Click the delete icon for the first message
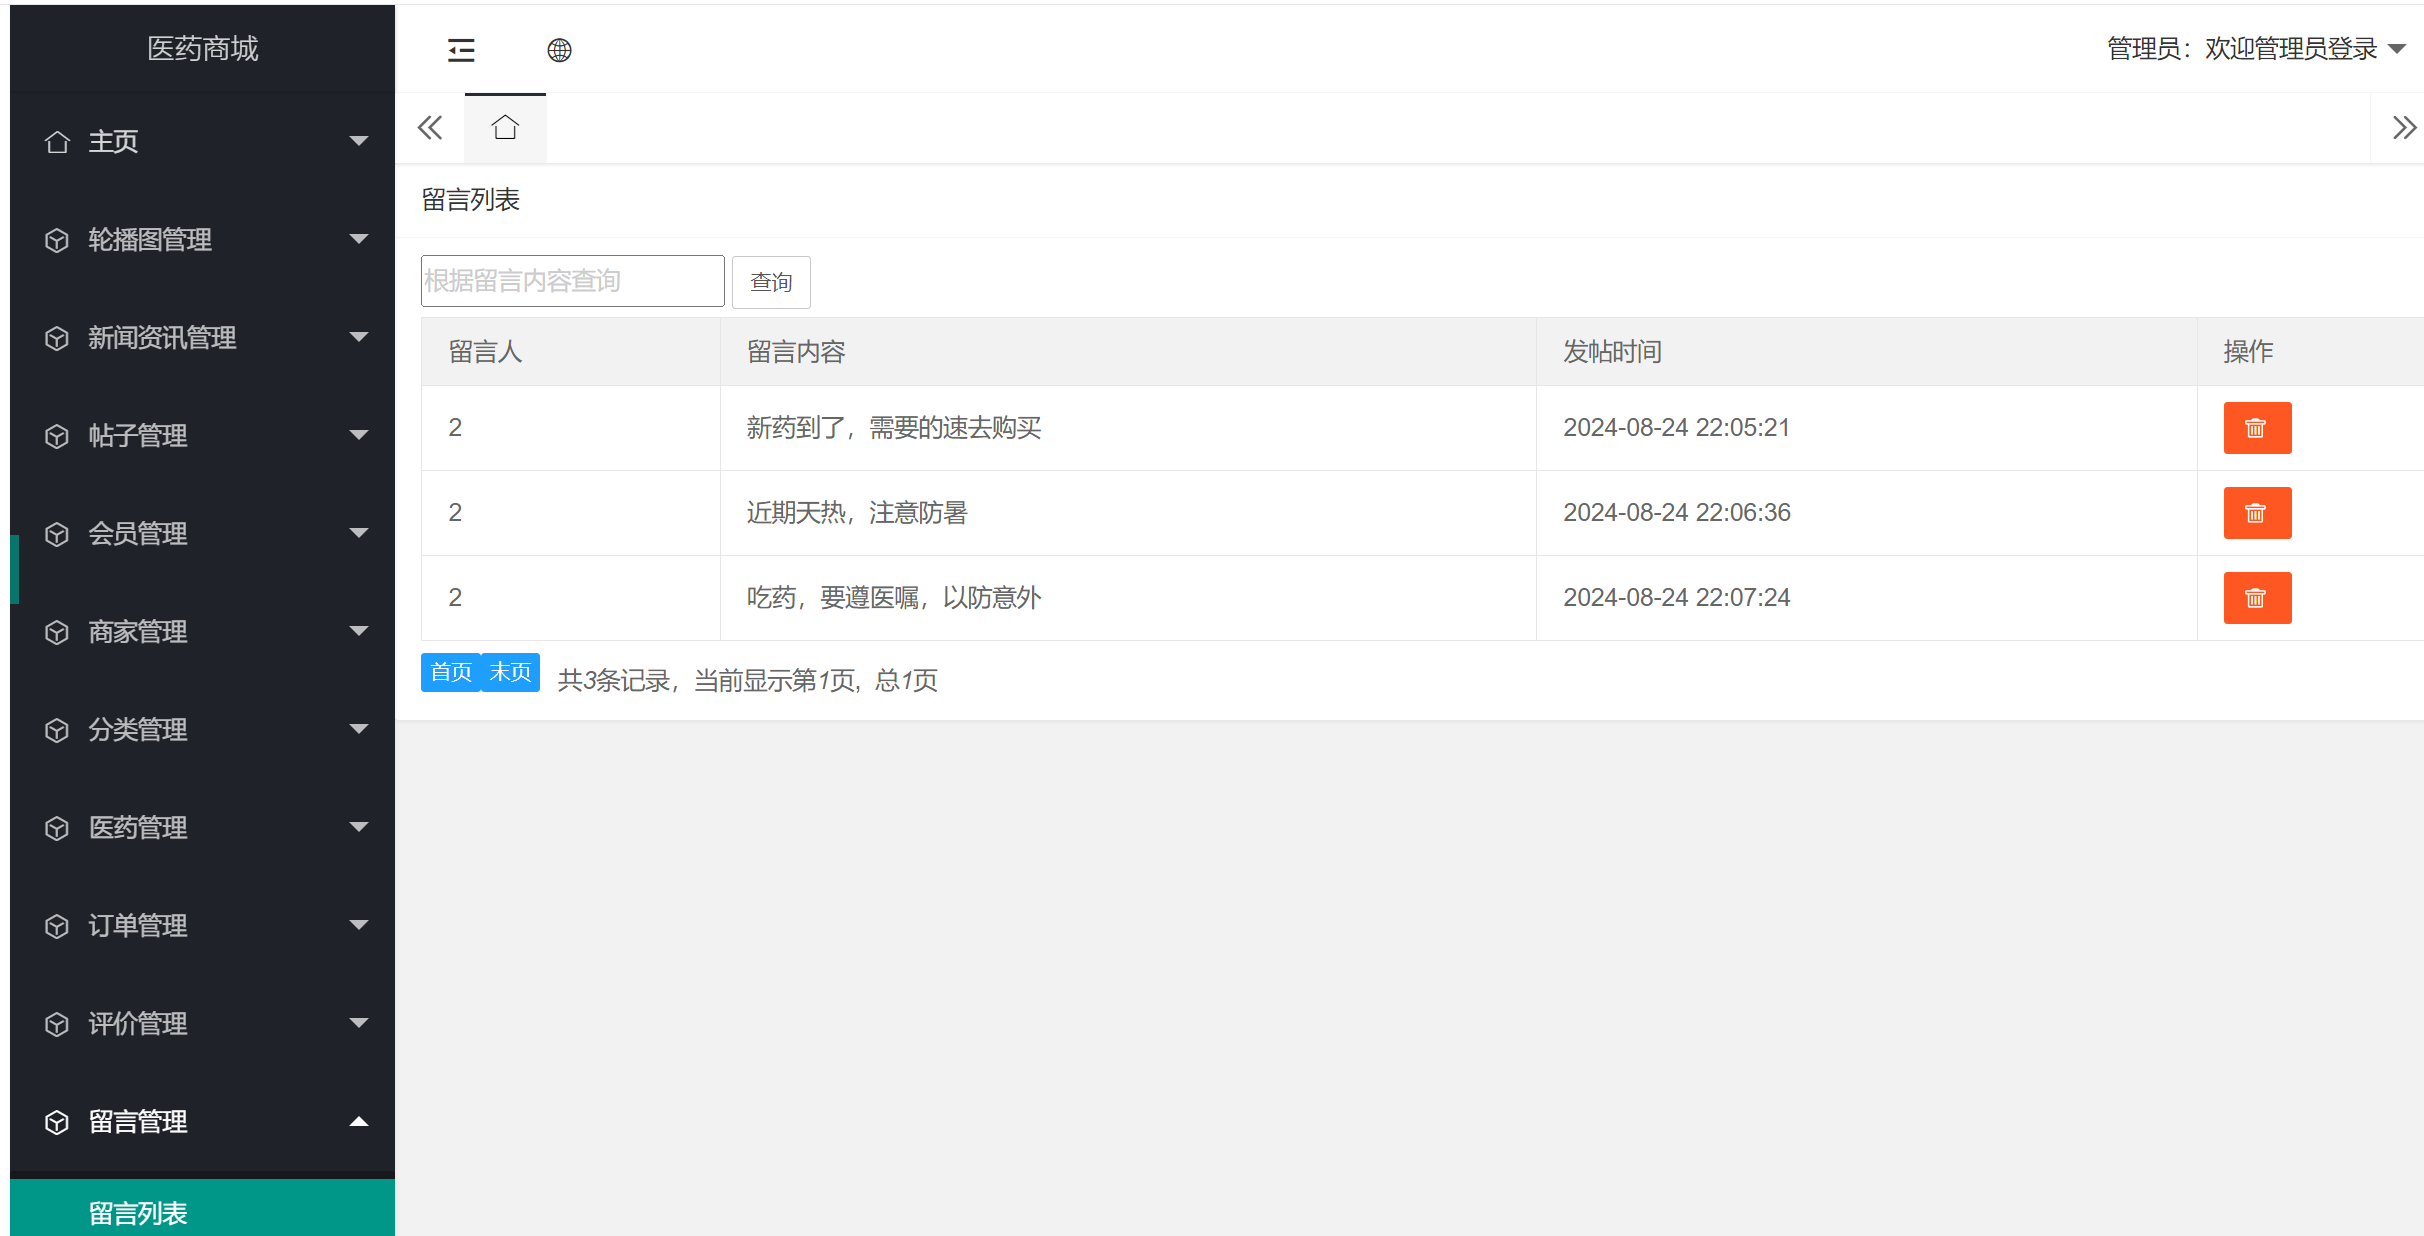This screenshot has height=1236, width=2424. [x=2257, y=428]
